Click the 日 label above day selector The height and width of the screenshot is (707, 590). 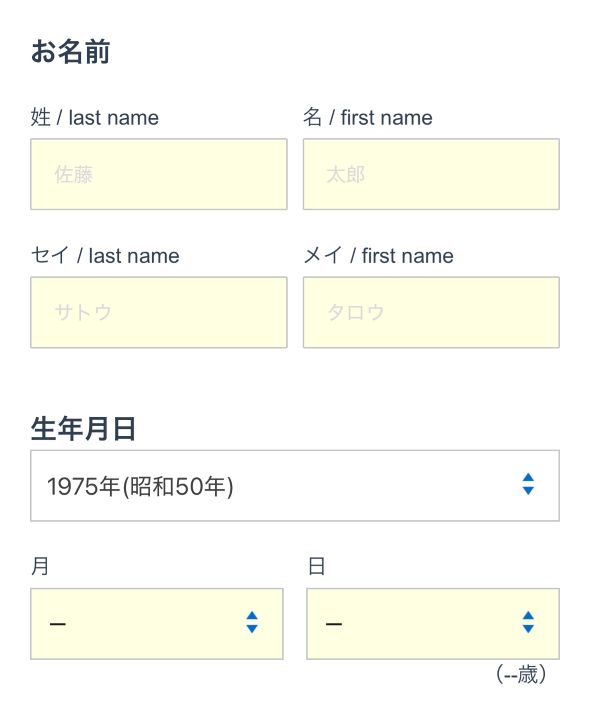(x=316, y=566)
